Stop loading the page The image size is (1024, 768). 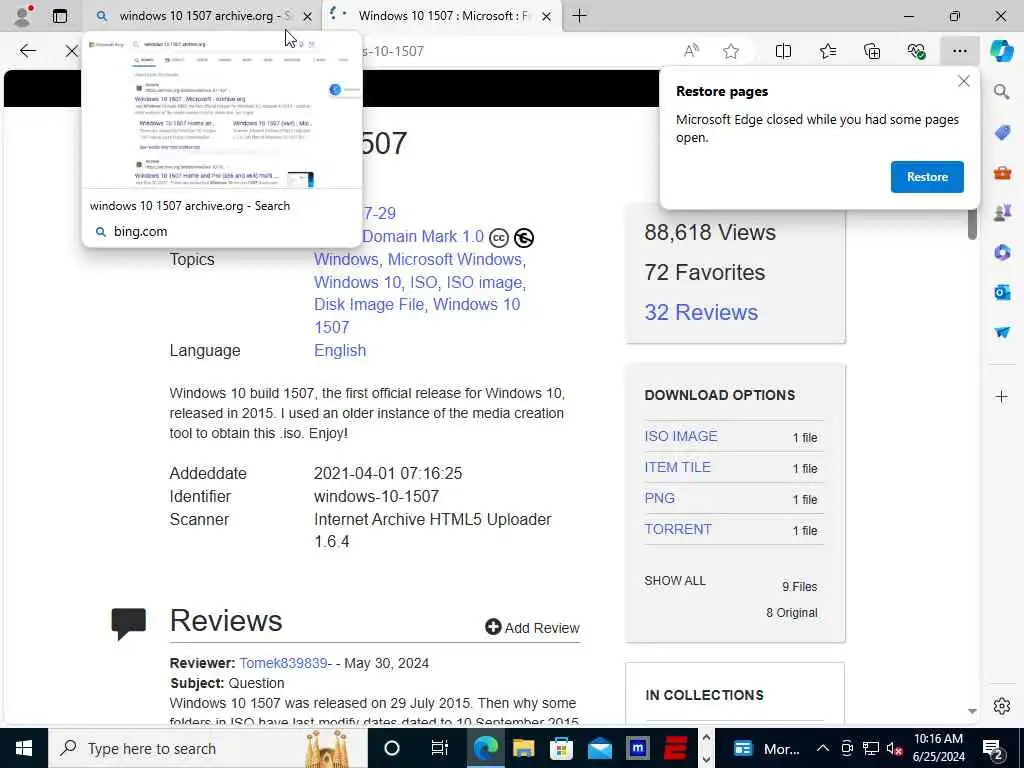[x=72, y=51]
